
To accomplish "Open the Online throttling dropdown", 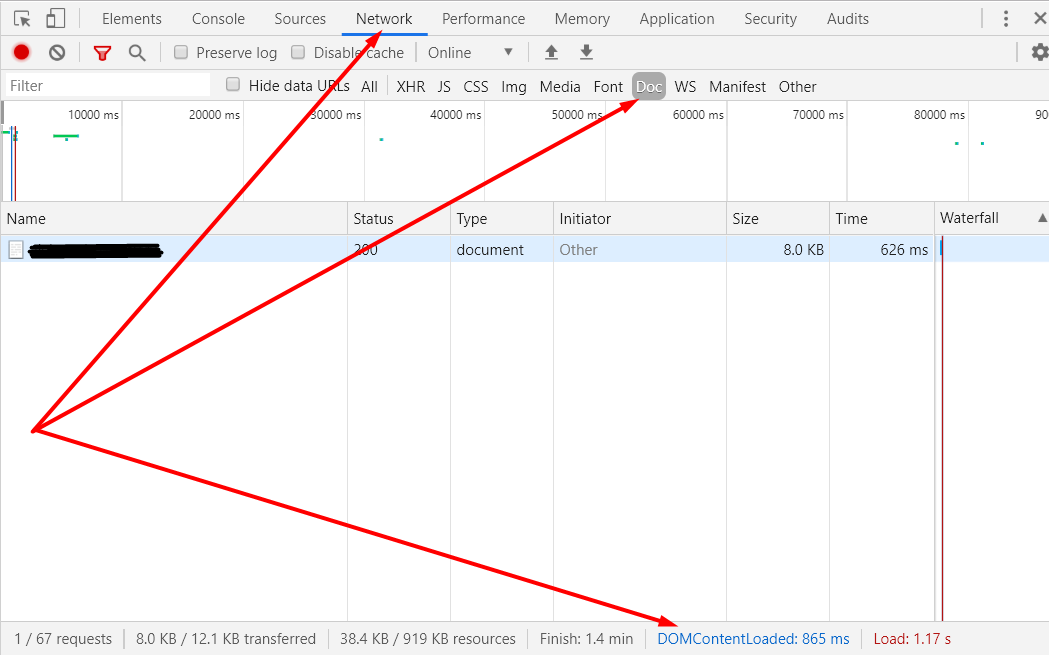I will pyautogui.click(x=470, y=52).
